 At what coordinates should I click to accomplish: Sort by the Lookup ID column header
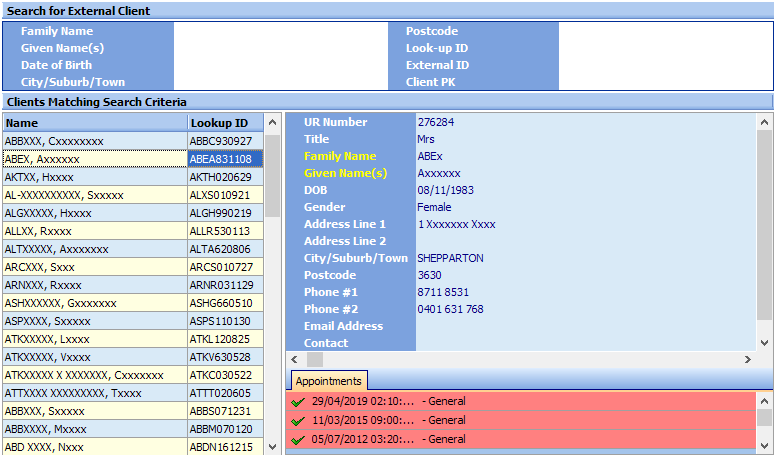coord(225,123)
